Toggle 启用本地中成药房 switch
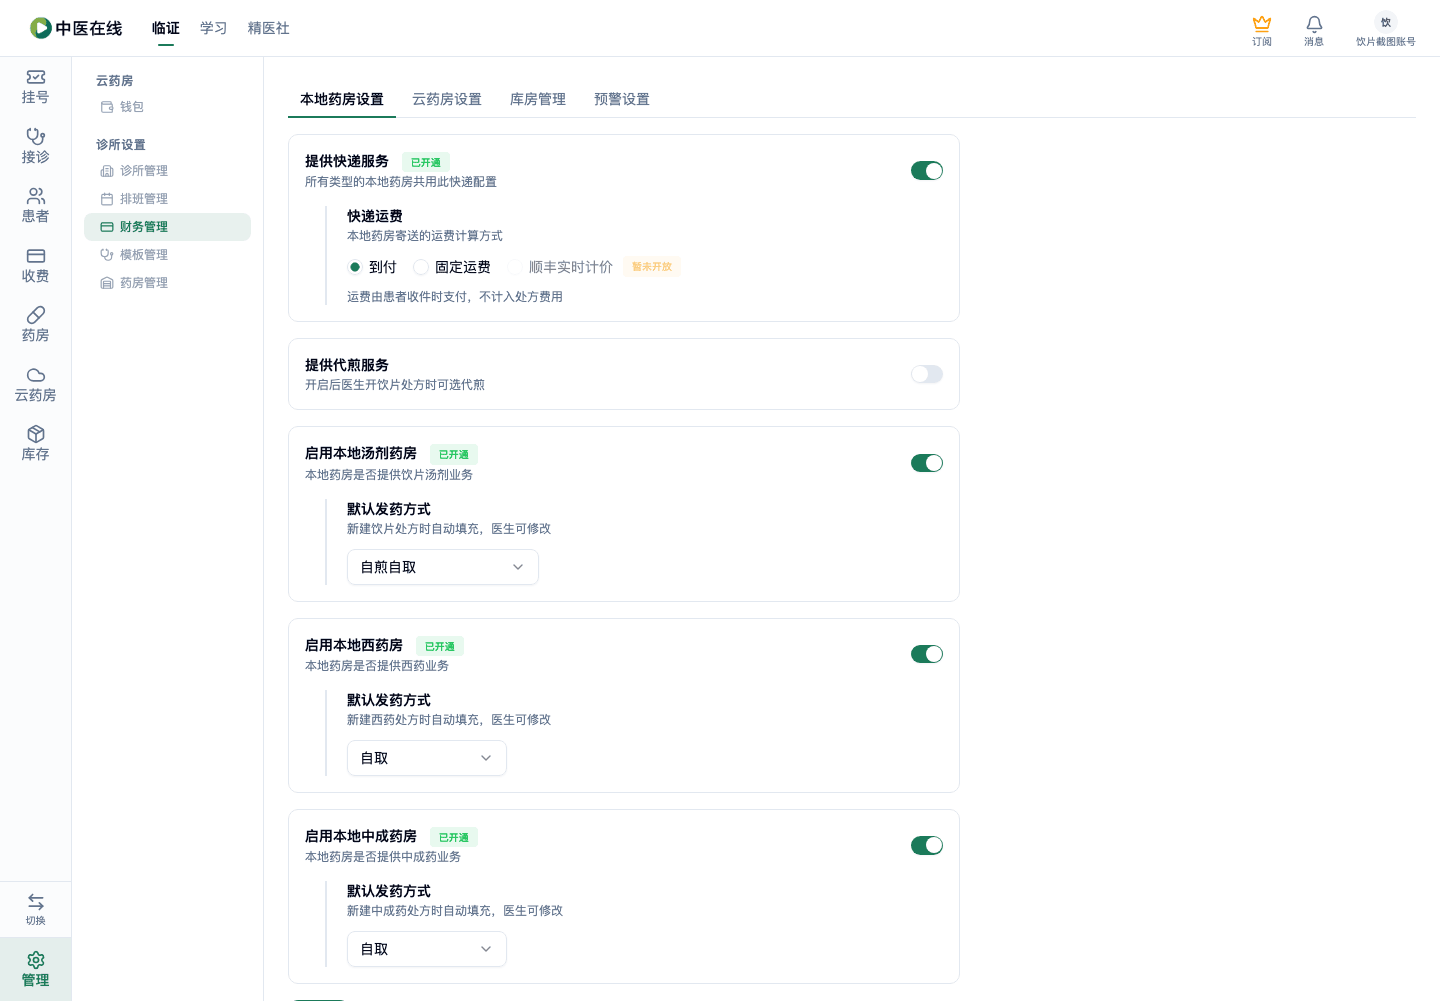Image resolution: width=1440 pixels, height=1001 pixels. tap(927, 845)
